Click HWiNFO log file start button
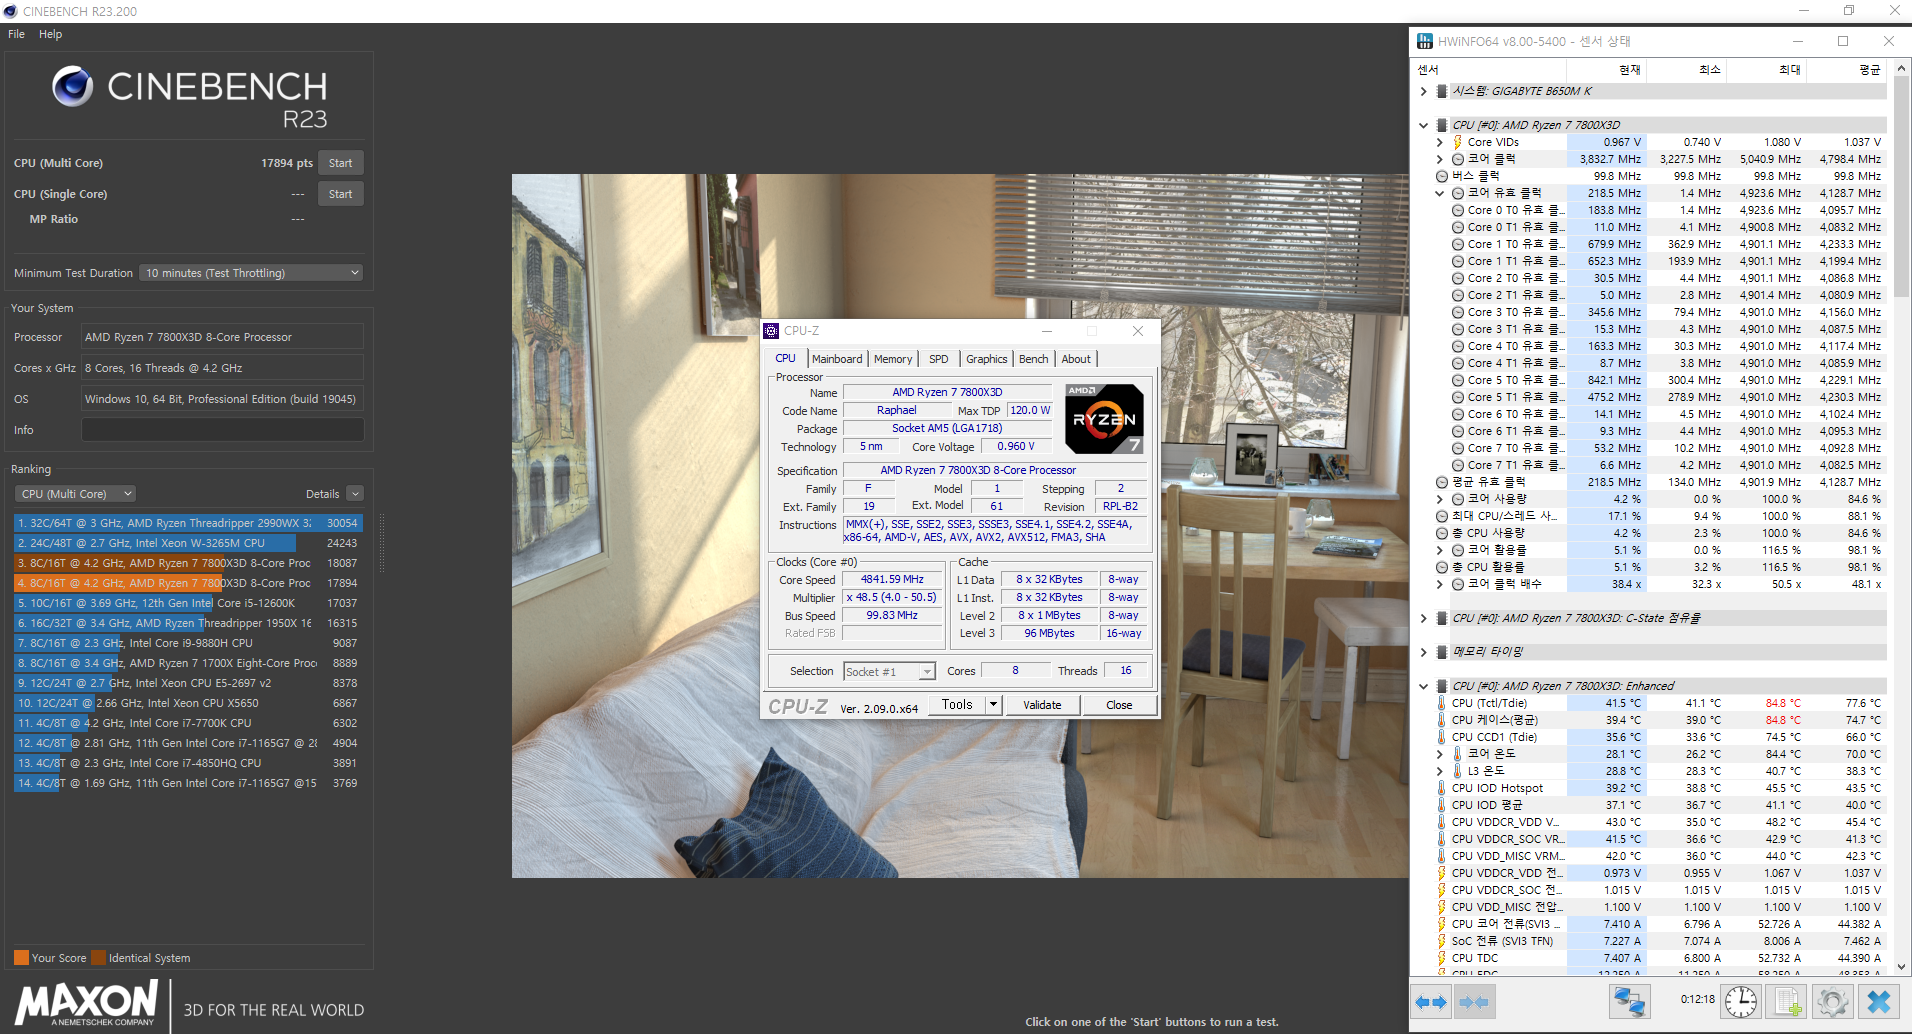The image size is (1912, 1034). [1788, 1001]
